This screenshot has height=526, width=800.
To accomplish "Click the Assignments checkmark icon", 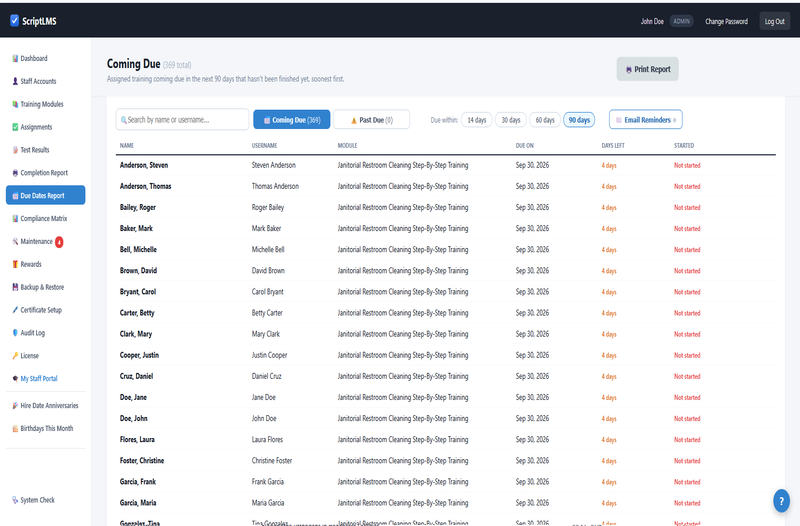I will [15, 127].
